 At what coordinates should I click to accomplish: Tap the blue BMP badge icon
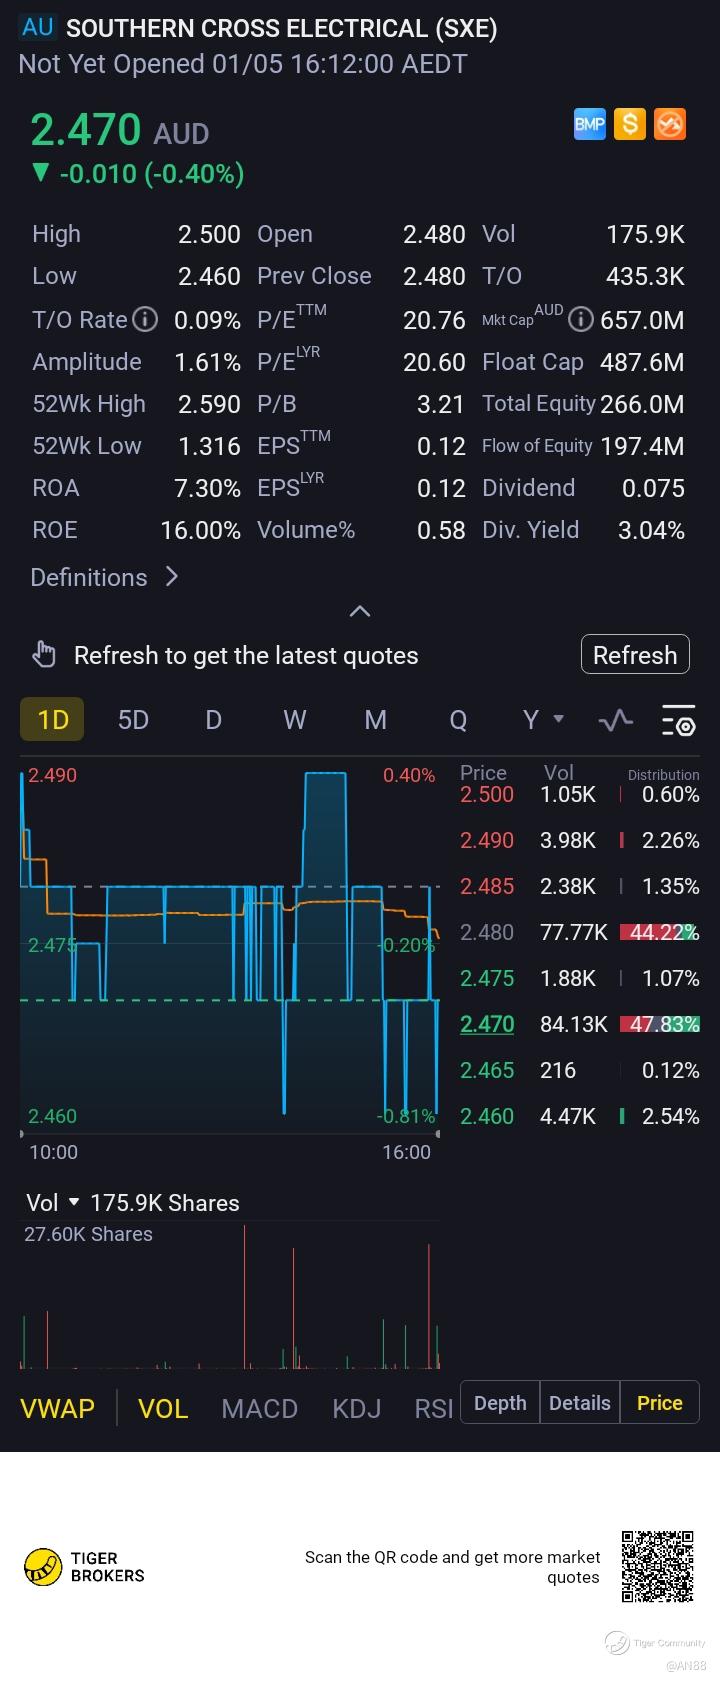tap(590, 124)
